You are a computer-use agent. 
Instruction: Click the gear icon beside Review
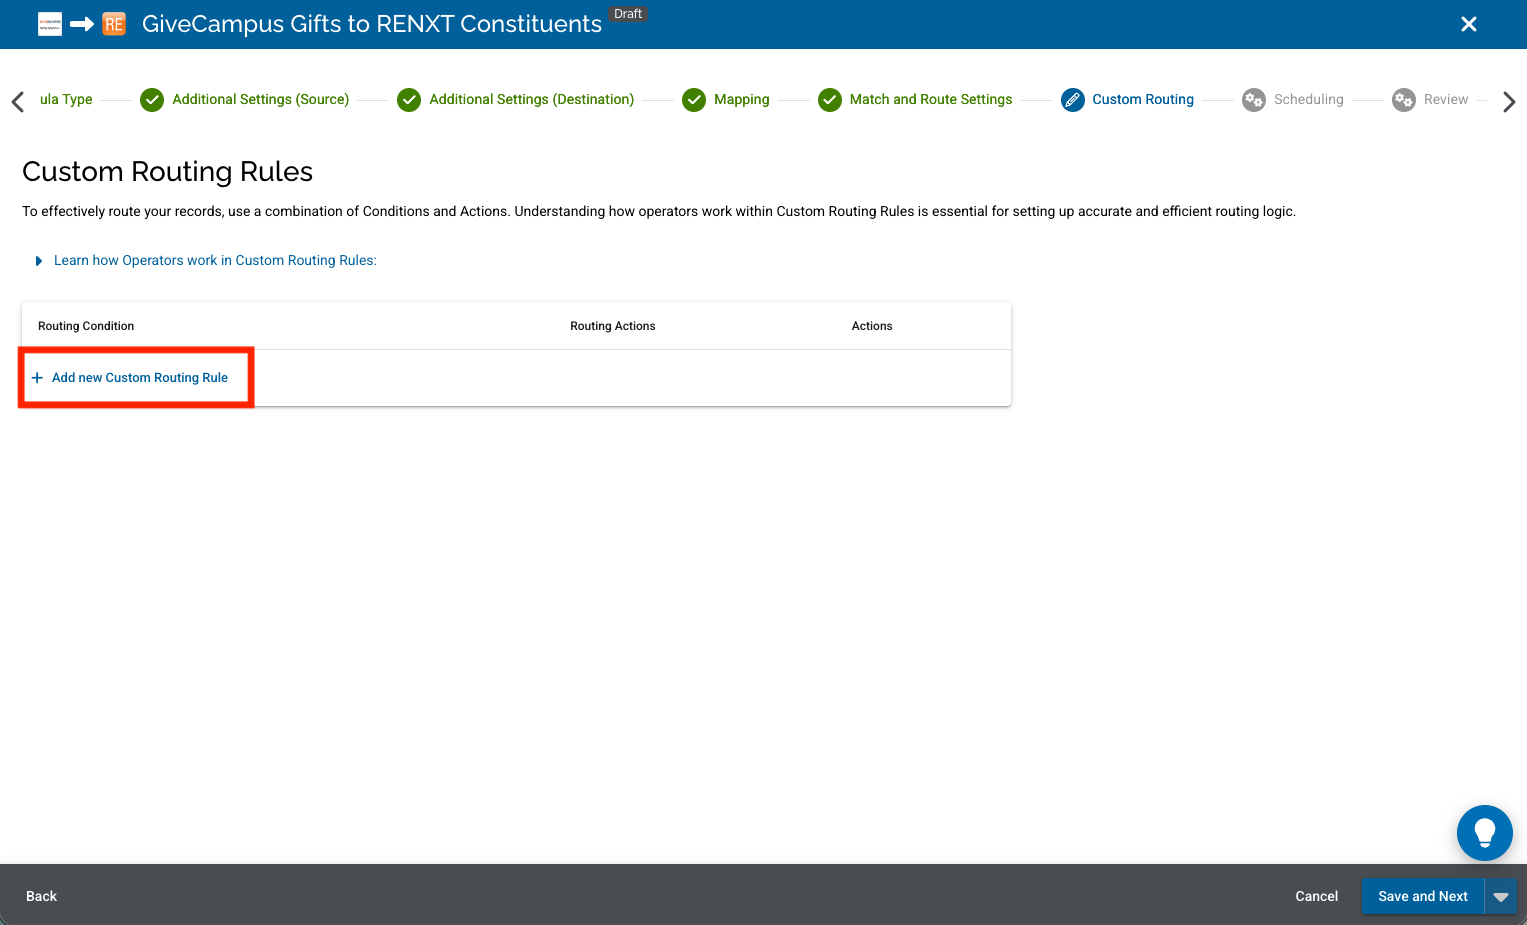[1404, 100]
